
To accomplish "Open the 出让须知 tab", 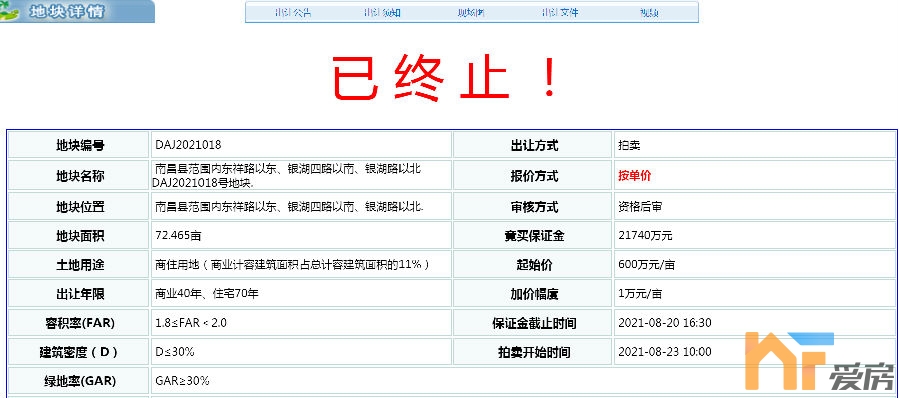I will point(382,13).
